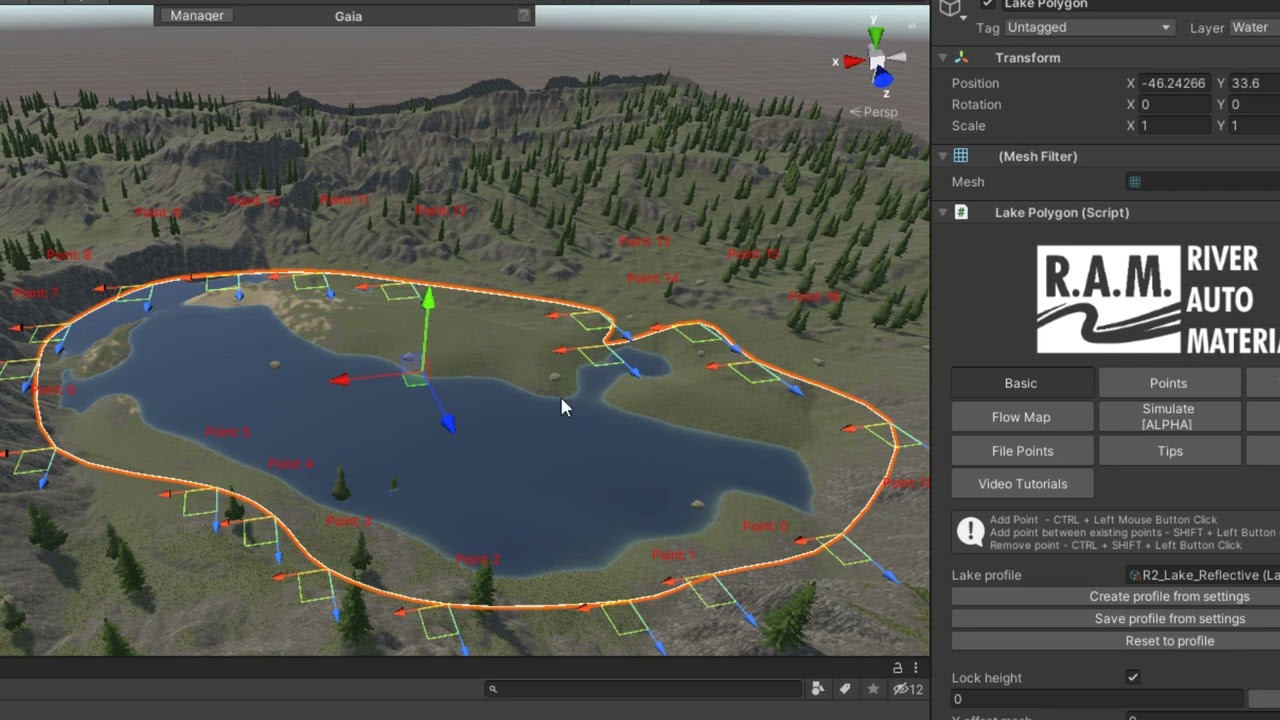Image resolution: width=1280 pixels, height=720 pixels.
Task: Open the Tips tab
Action: [1168, 451]
